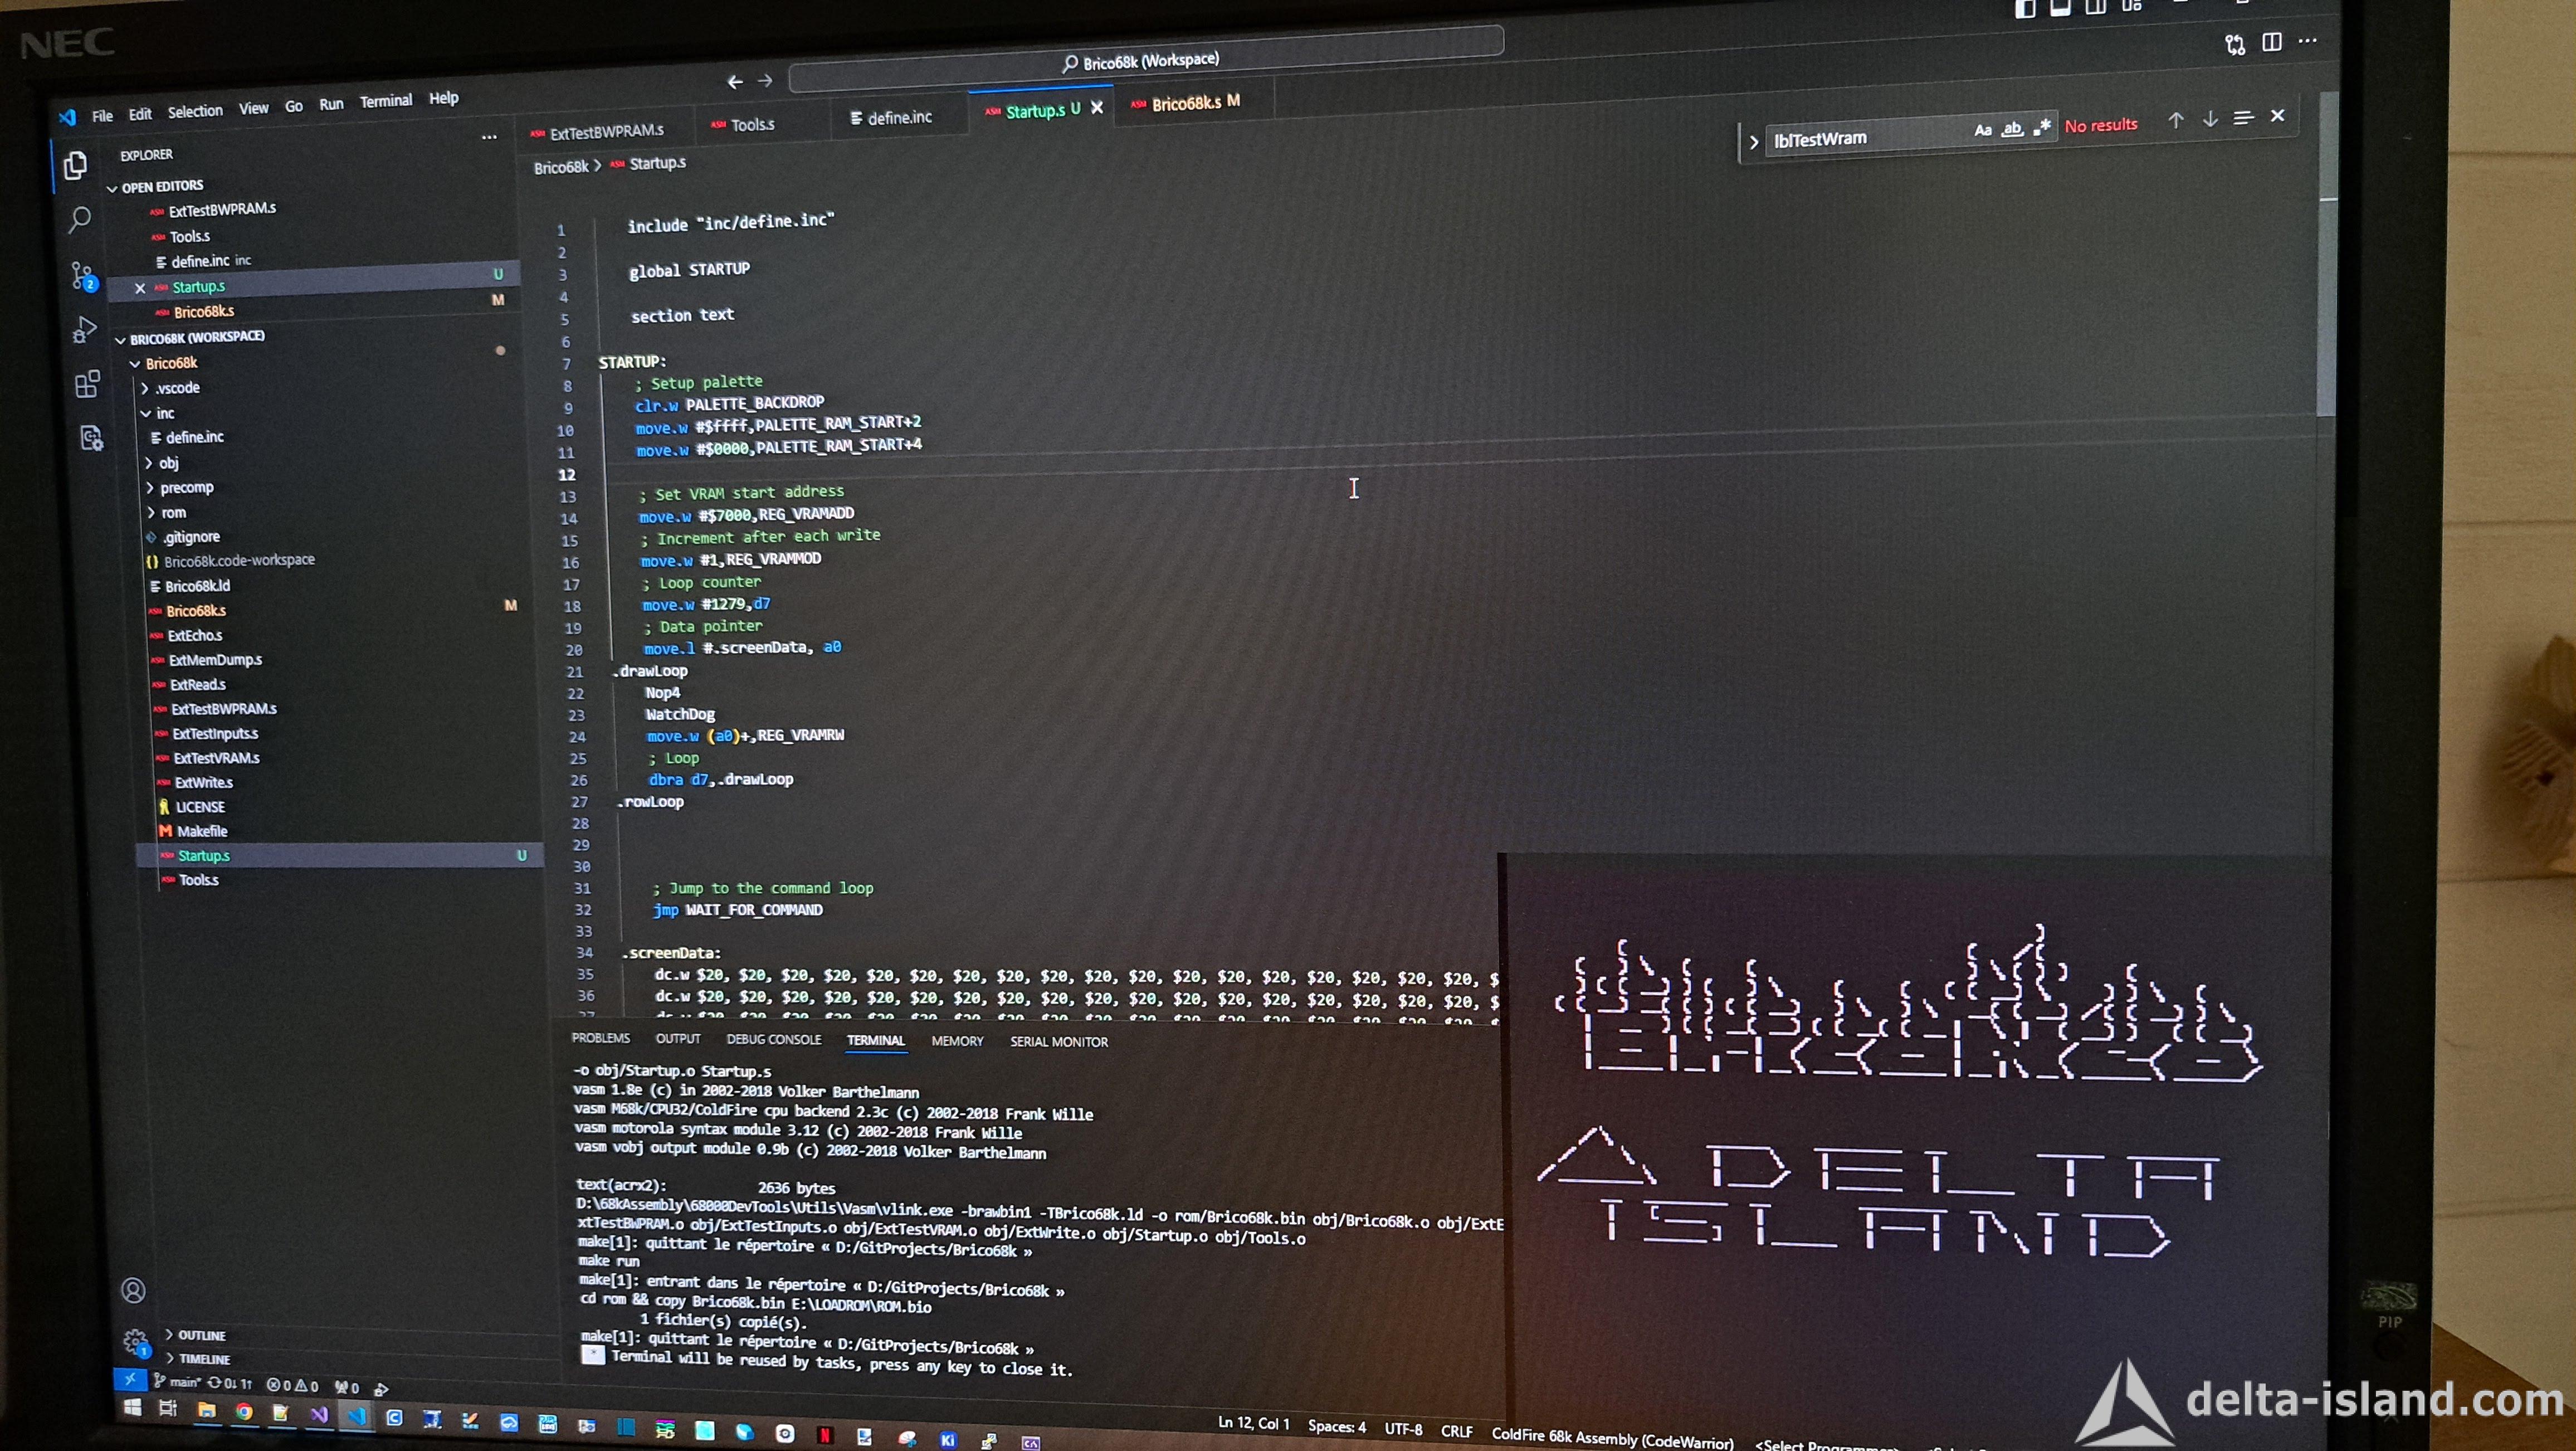
Task: Show the SERIAL MONITOR panel tab
Action: coord(1059,1042)
